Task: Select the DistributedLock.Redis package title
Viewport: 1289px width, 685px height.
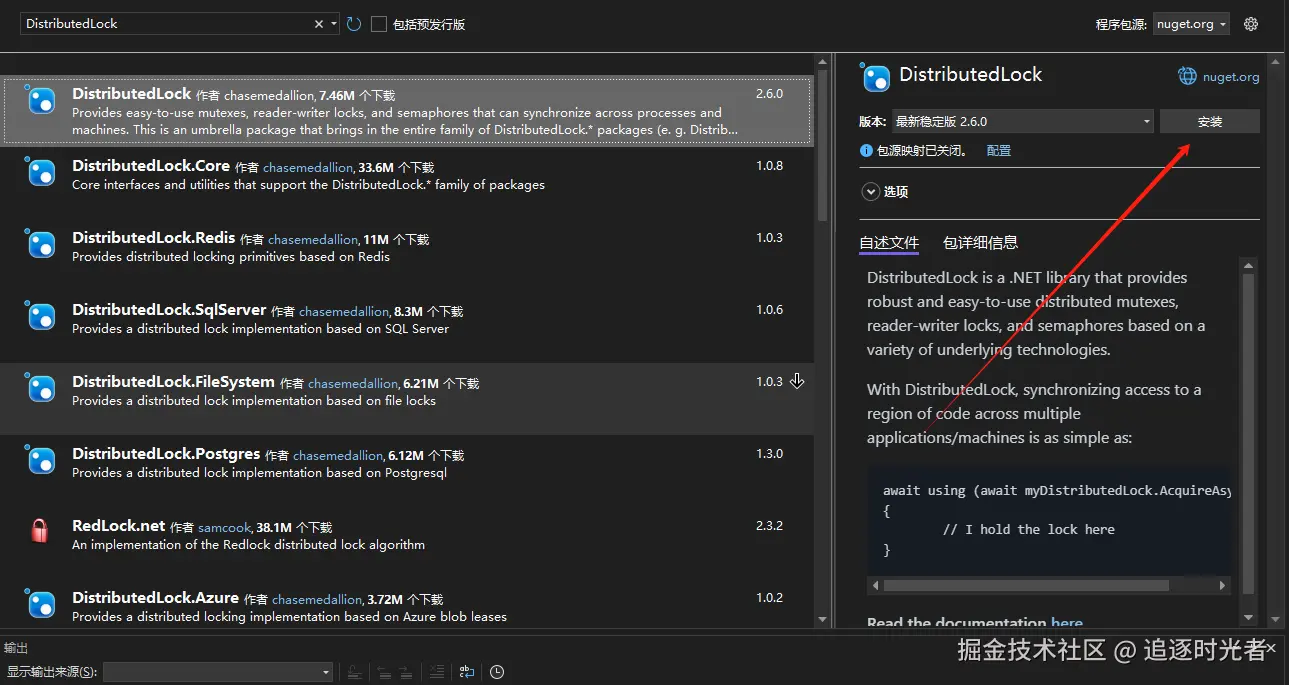Action: pyautogui.click(x=154, y=237)
